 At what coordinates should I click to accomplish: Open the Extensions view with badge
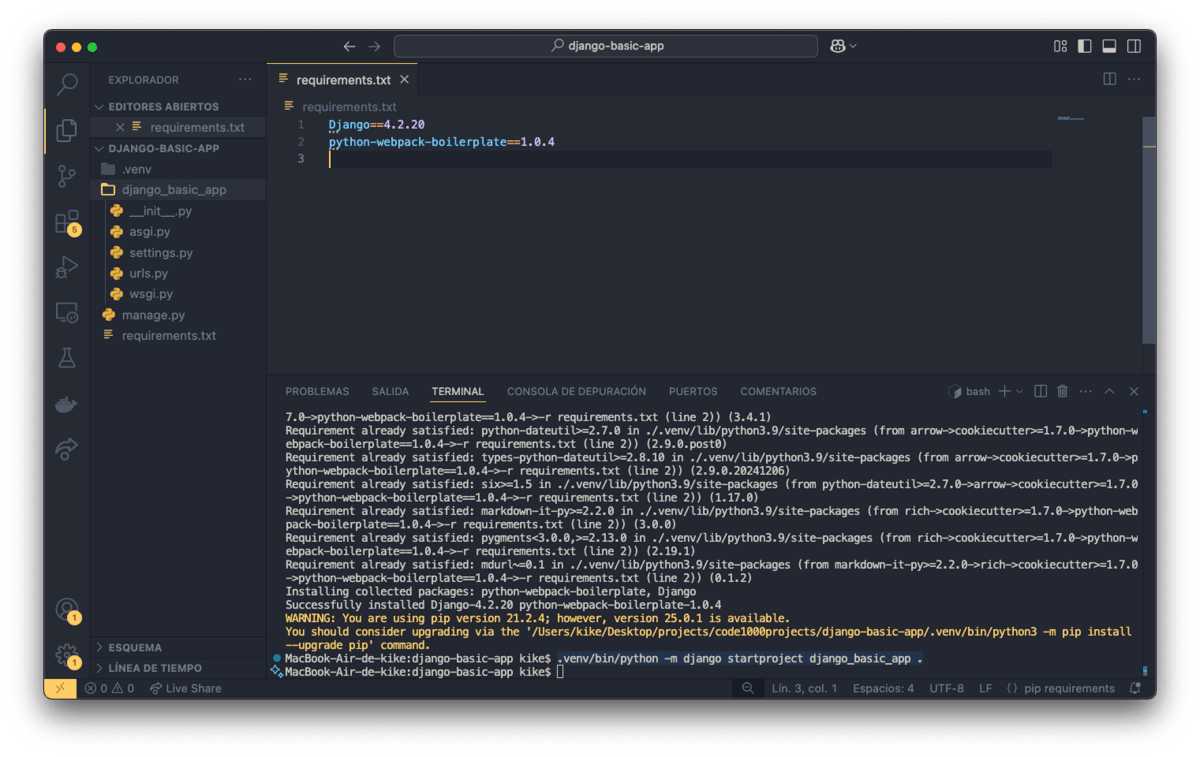coord(67,222)
